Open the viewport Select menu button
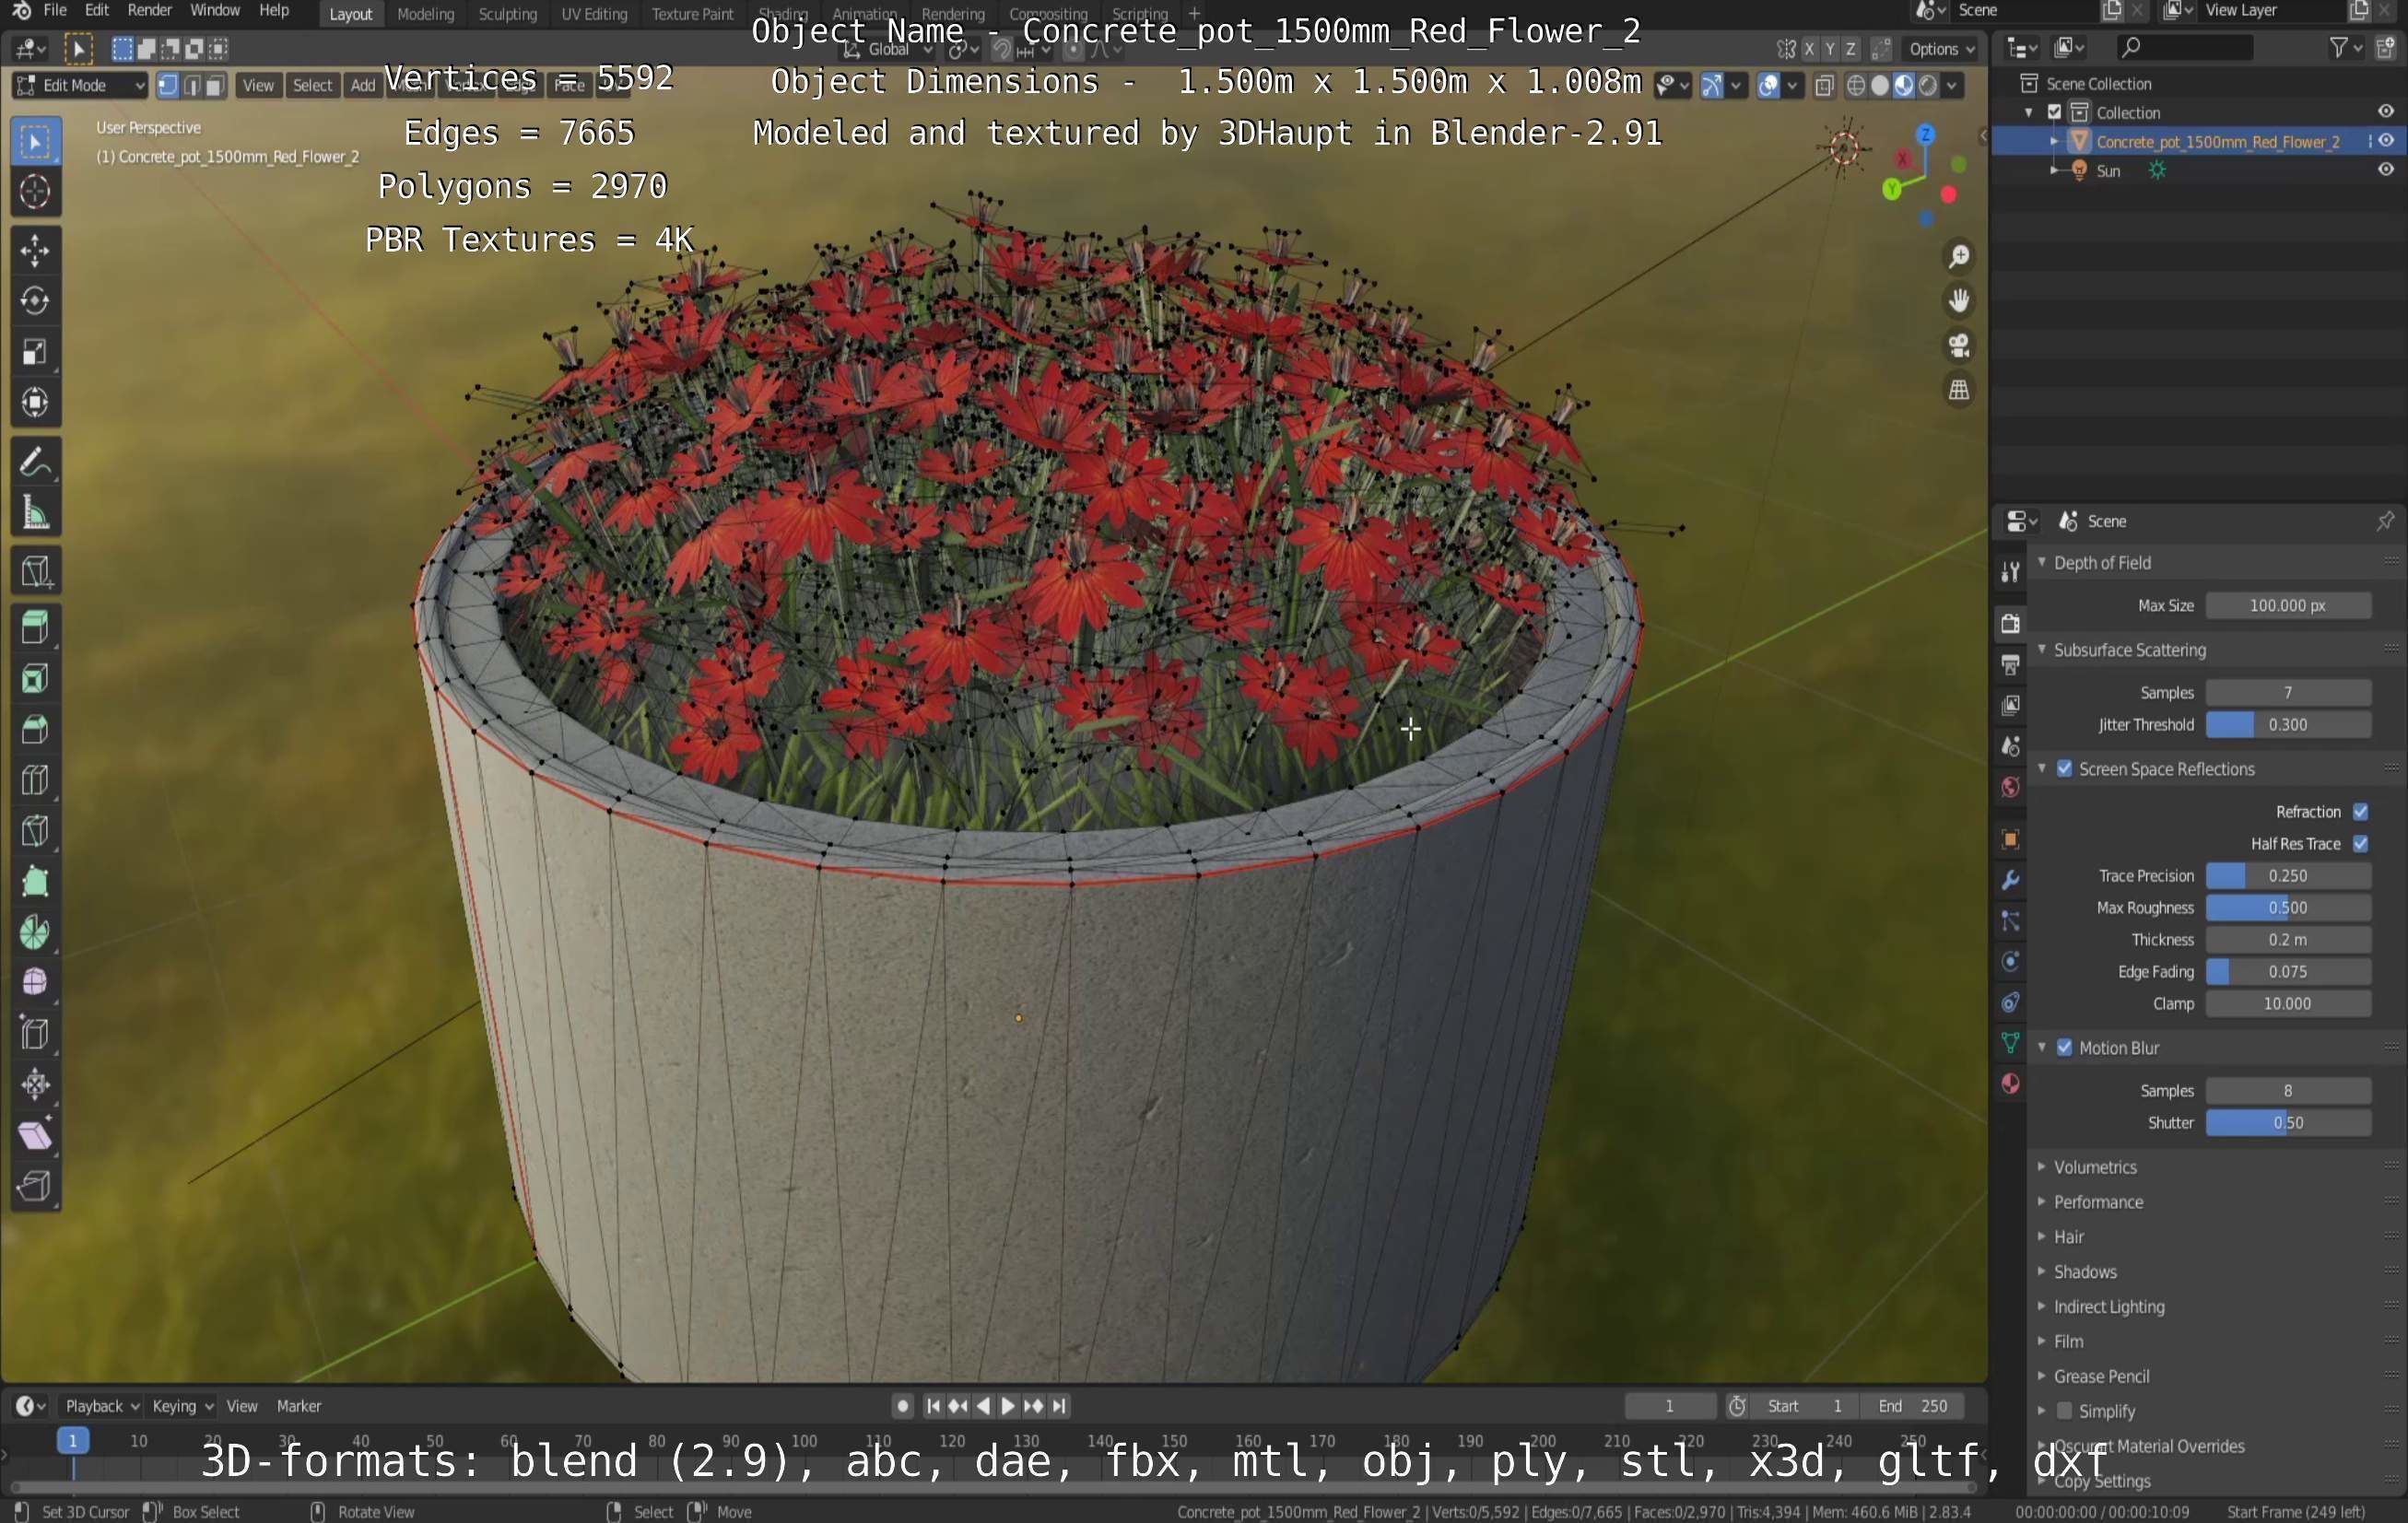2408x1523 pixels. coord(312,85)
